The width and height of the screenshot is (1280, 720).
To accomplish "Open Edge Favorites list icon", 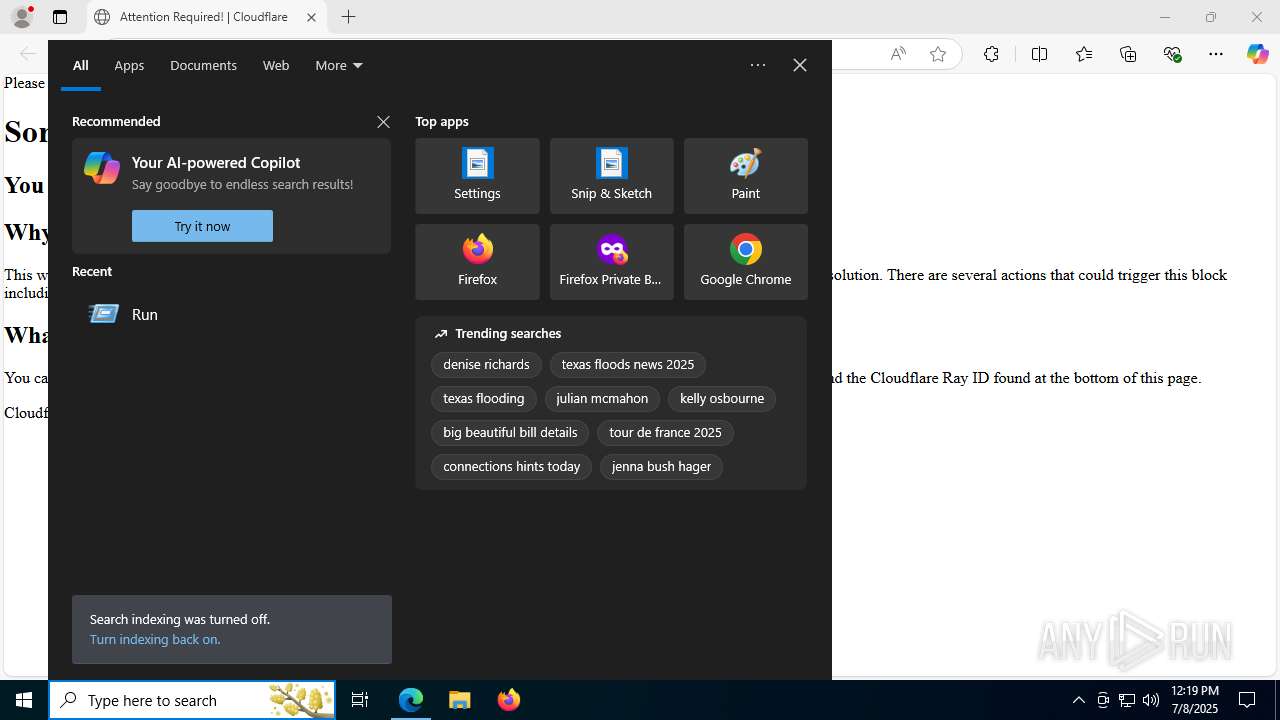I will pos(1083,54).
